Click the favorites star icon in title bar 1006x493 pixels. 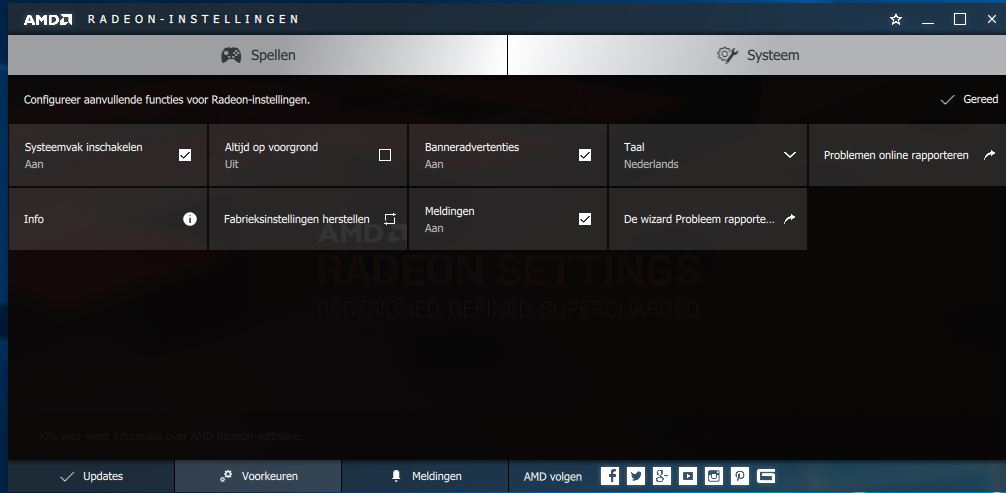tap(896, 19)
